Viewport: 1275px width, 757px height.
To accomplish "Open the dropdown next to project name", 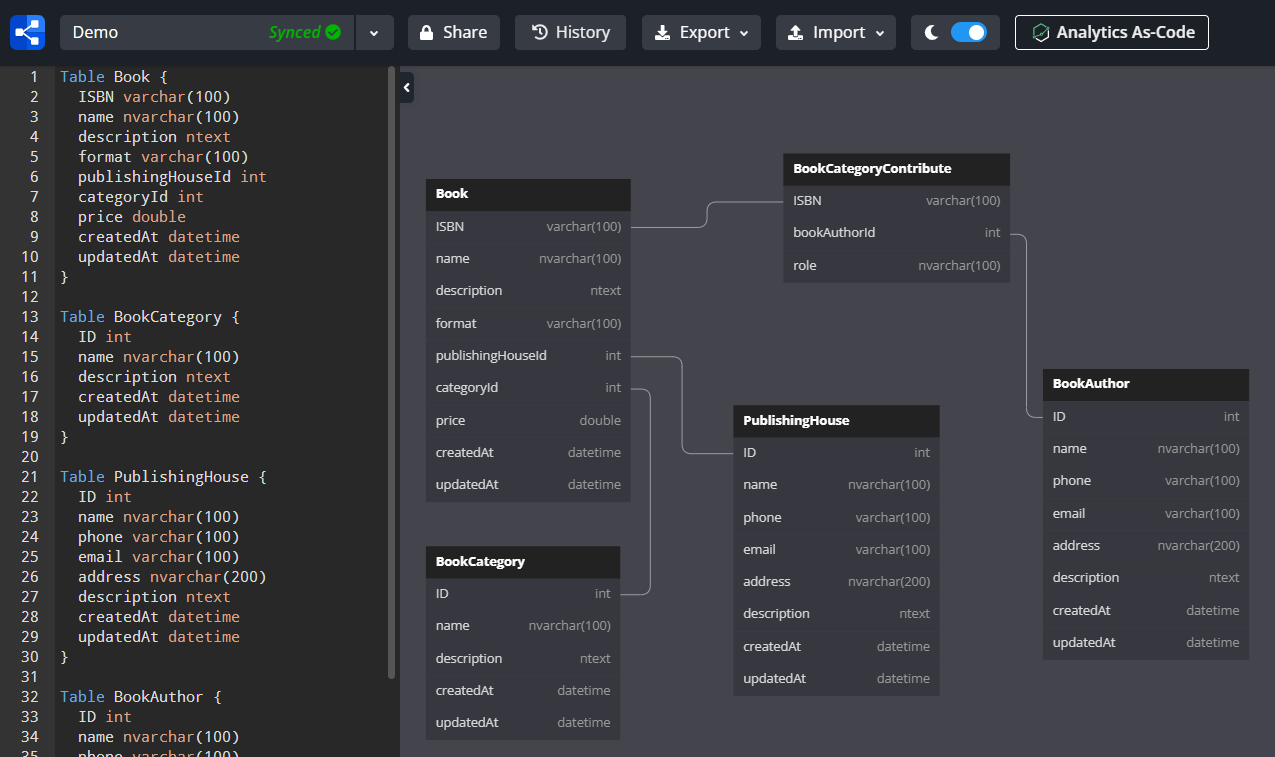I will 374,32.
